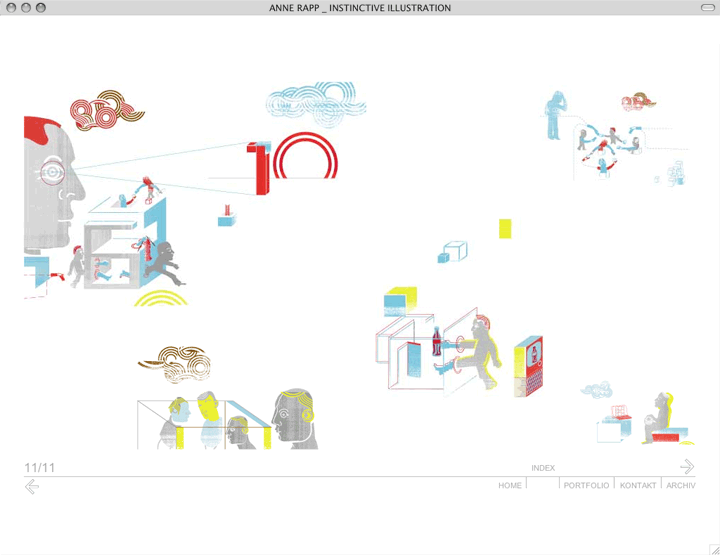720x555 pixels.
Task: Click the INDEX link
Action: tap(543, 468)
